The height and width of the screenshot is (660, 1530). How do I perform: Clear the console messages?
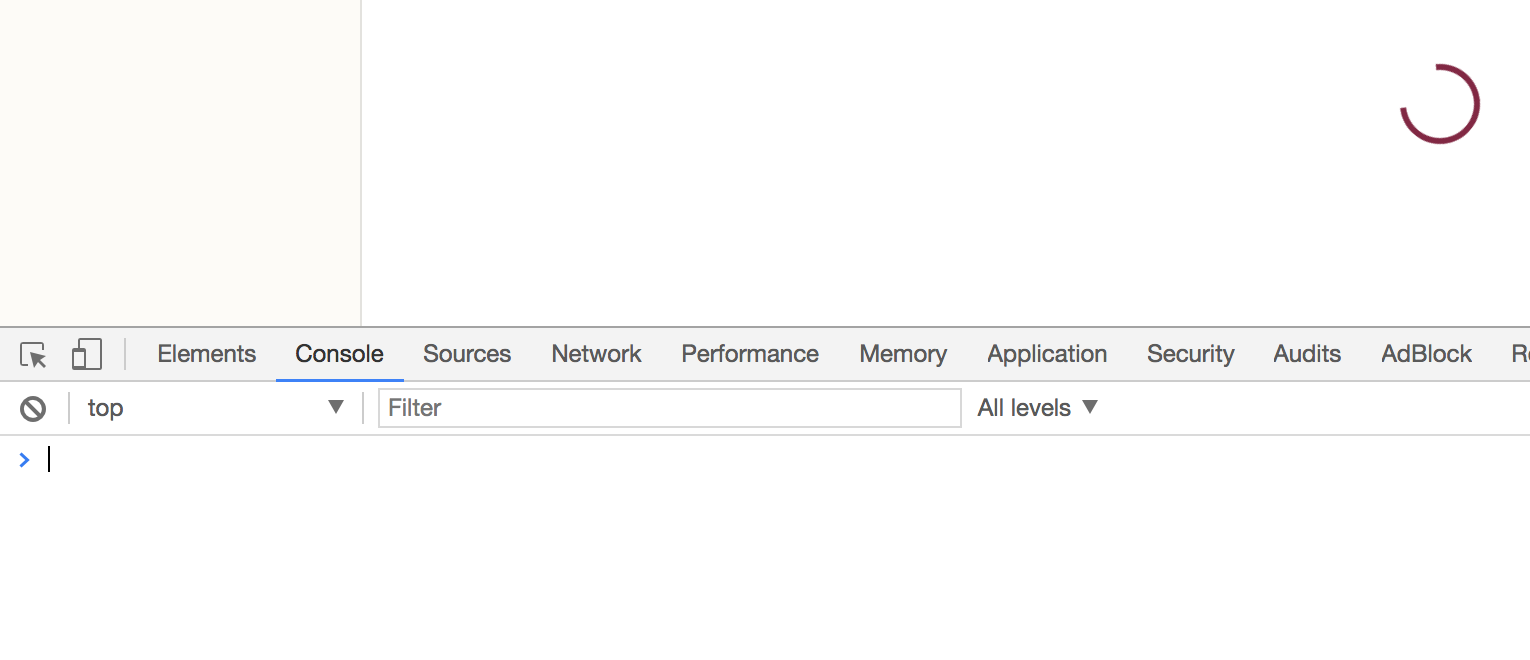coord(33,407)
